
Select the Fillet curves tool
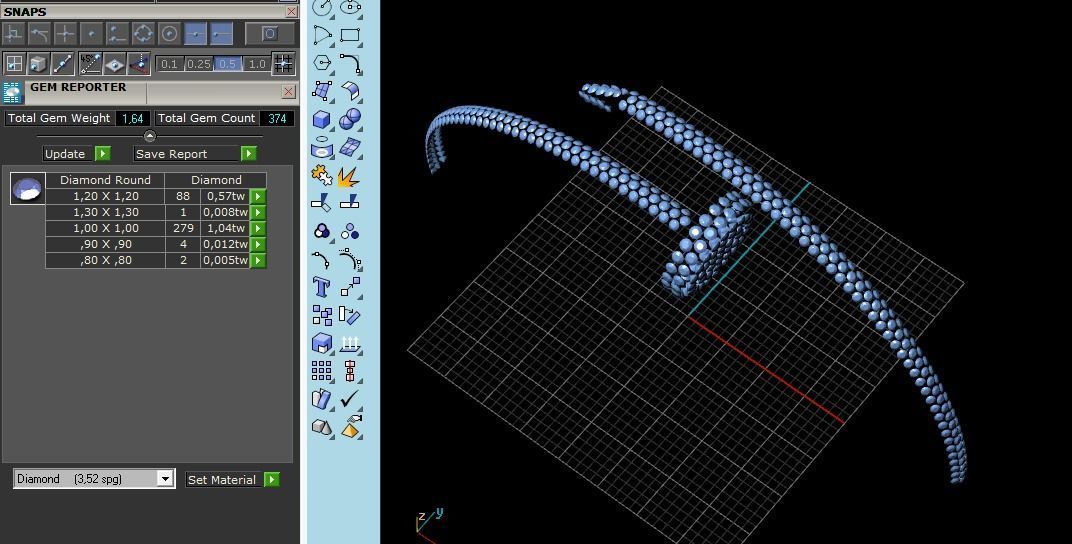pyautogui.click(x=350, y=63)
